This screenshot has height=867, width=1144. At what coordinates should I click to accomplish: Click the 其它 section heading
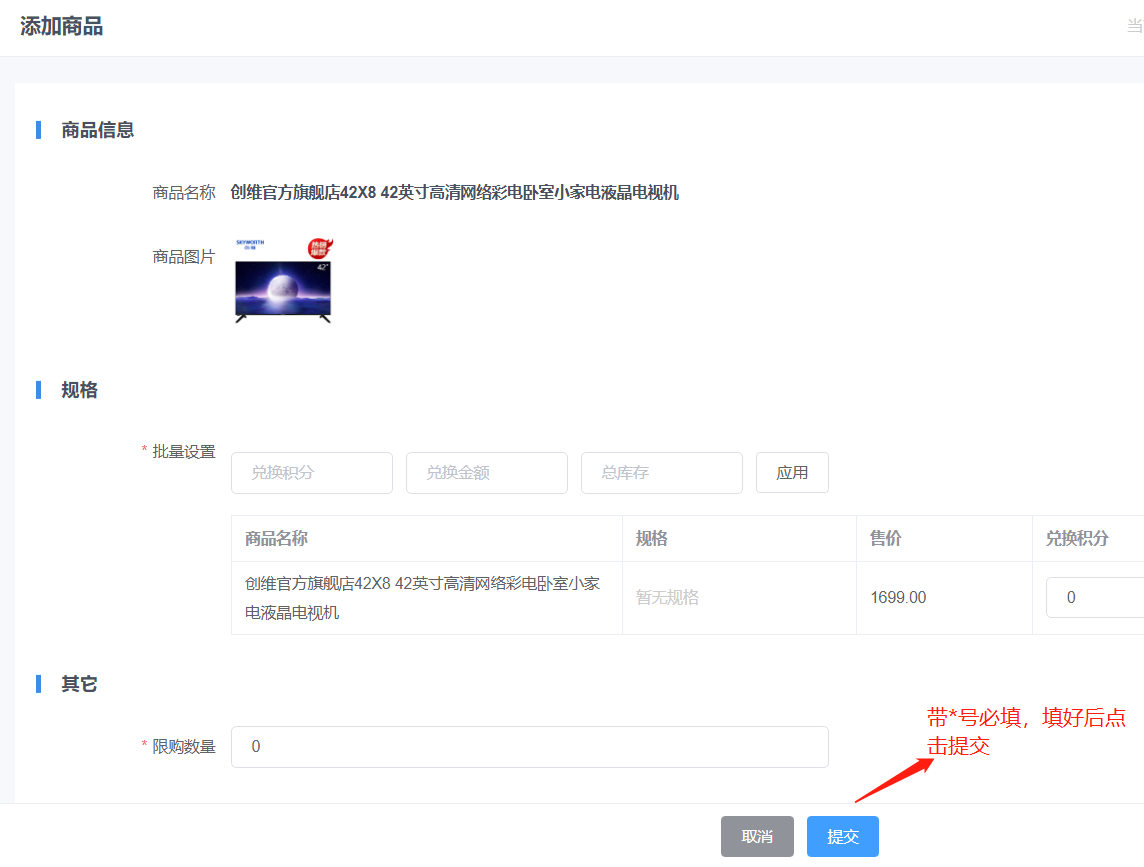pyautogui.click(x=80, y=684)
